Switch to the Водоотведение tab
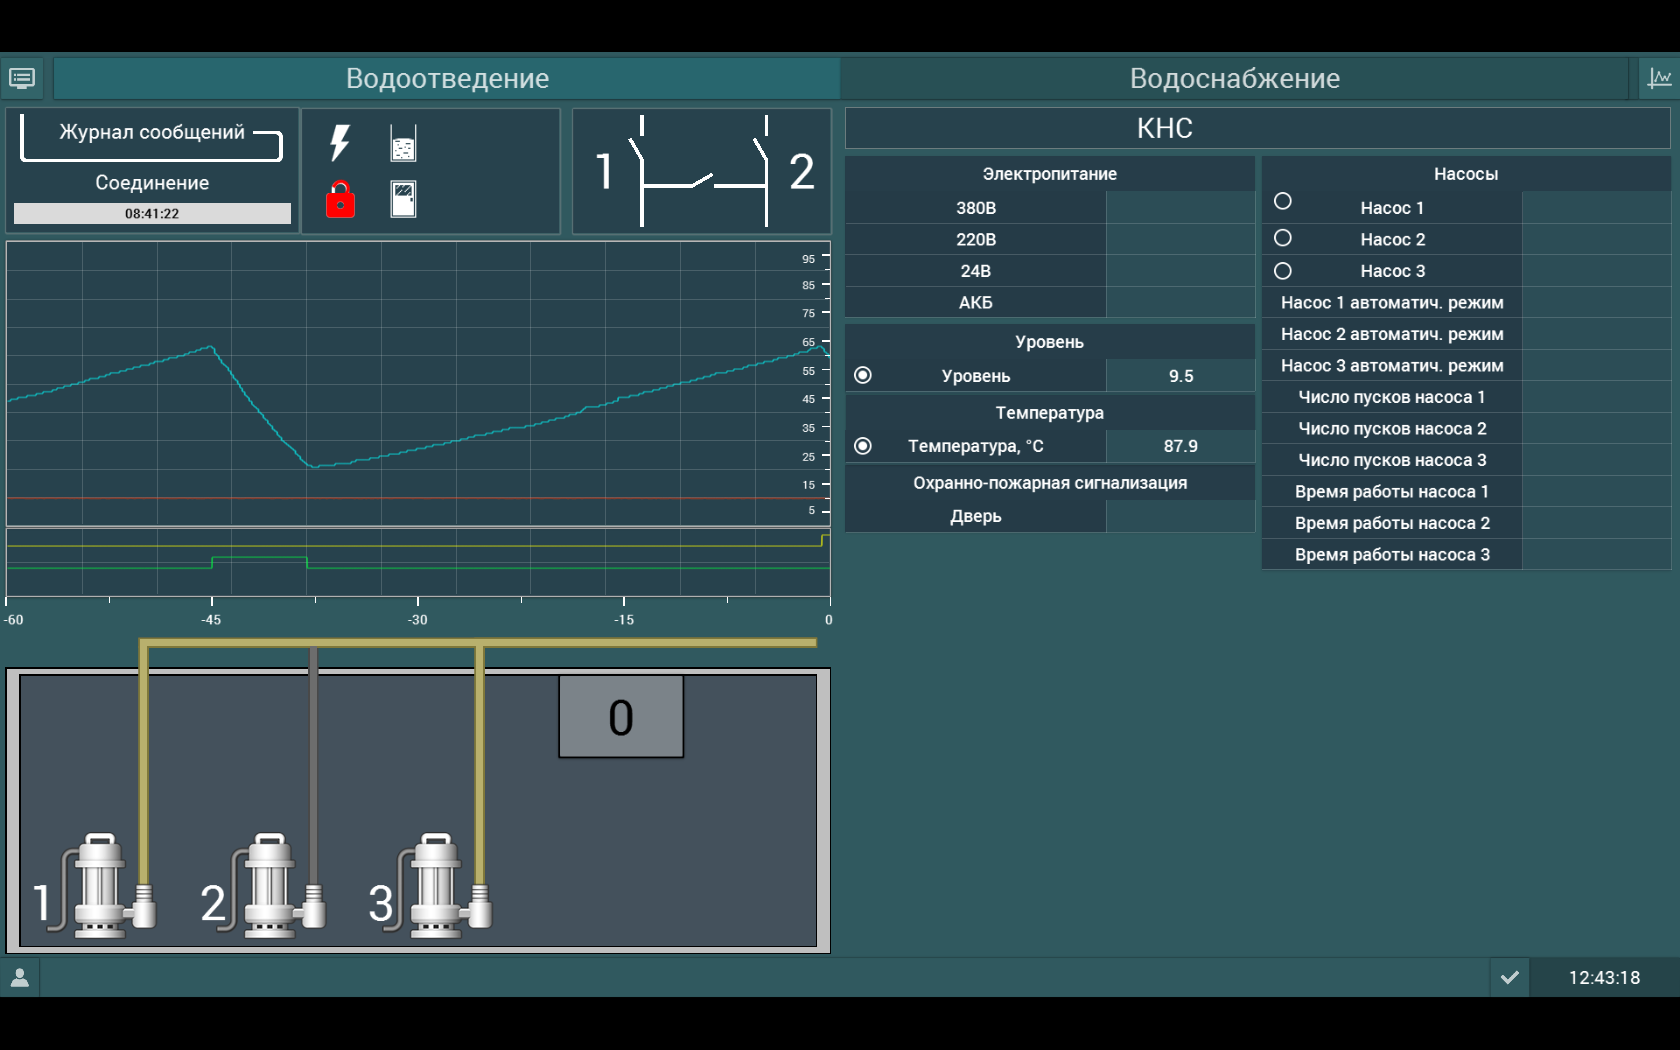 tap(447, 78)
